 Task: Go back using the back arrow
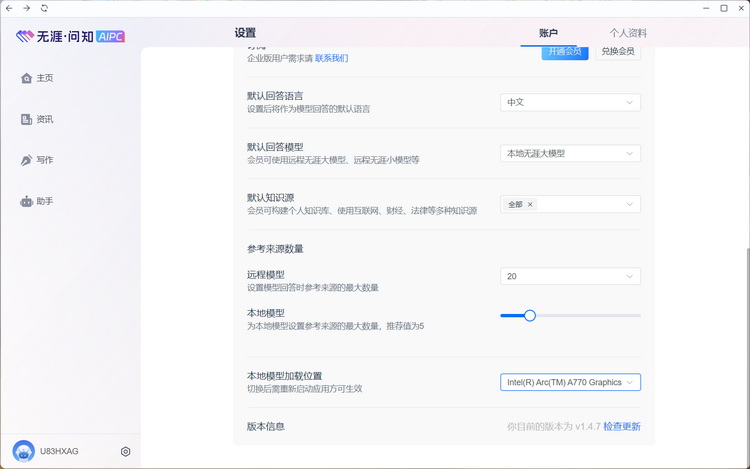(9, 8)
